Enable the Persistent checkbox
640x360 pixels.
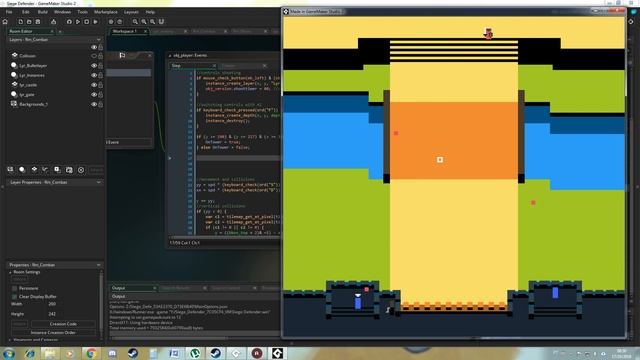(x=15, y=288)
